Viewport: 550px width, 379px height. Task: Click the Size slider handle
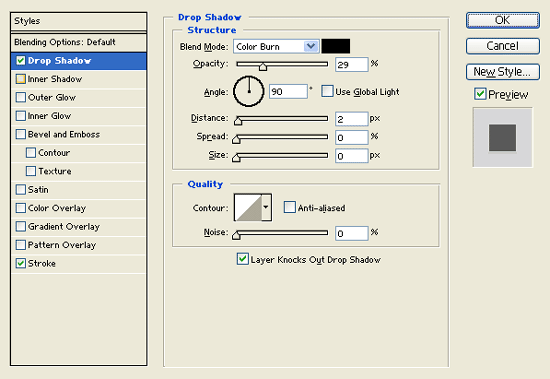click(236, 158)
